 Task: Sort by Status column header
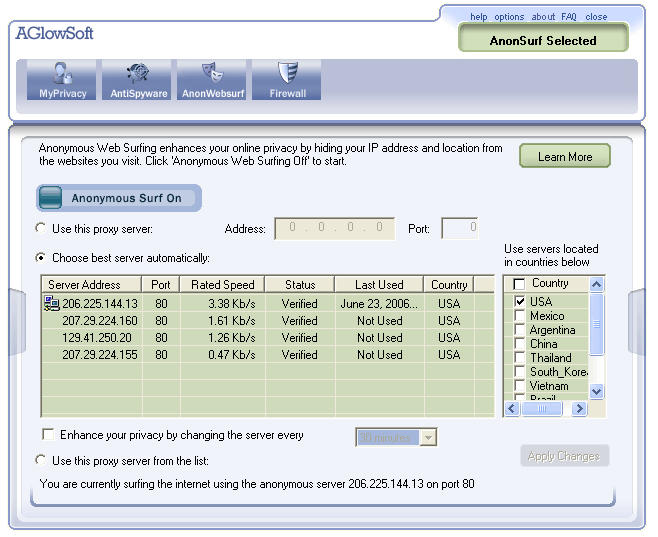pyautogui.click(x=300, y=284)
